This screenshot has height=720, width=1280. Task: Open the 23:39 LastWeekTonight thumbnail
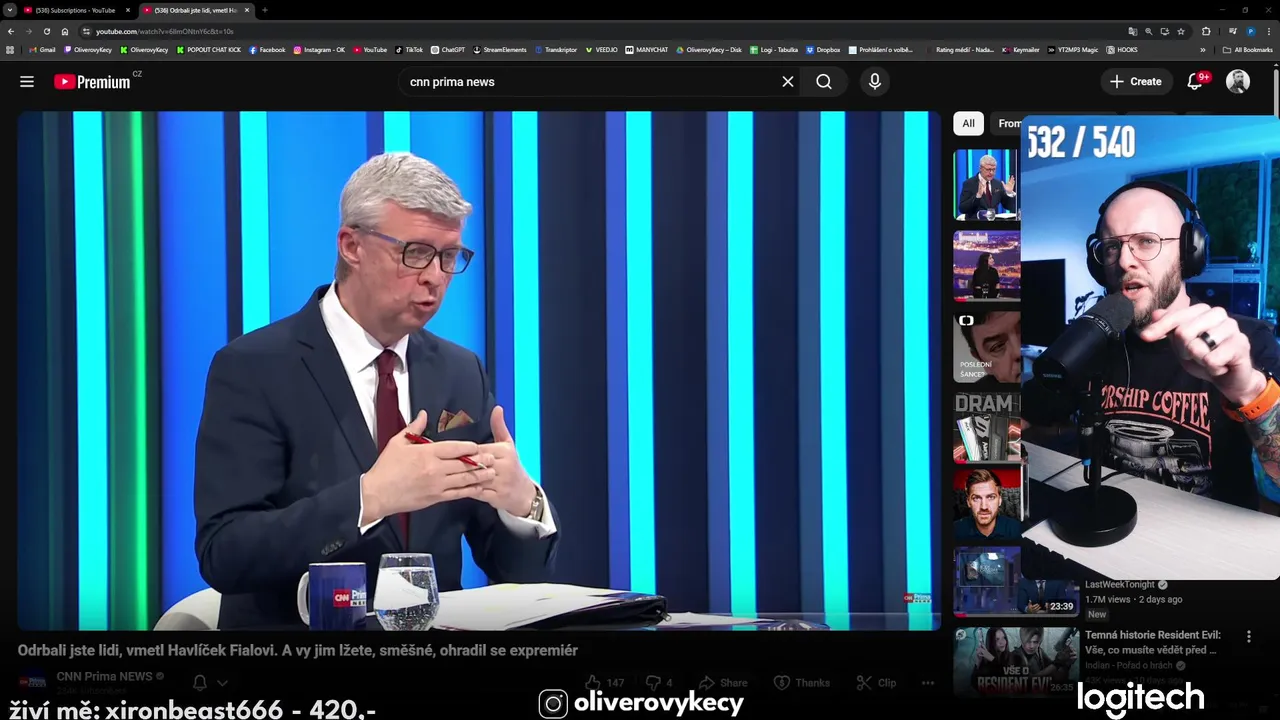point(1016,581)
